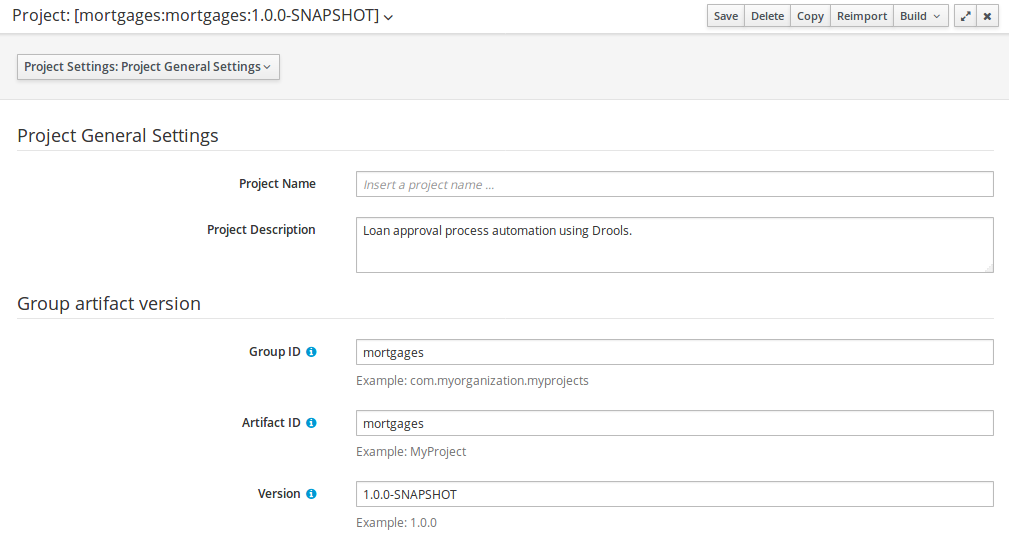The width and height of the screenshot is (1009, 534).
Task: Open the Build dropdown menu
Action: click(920, 16)
